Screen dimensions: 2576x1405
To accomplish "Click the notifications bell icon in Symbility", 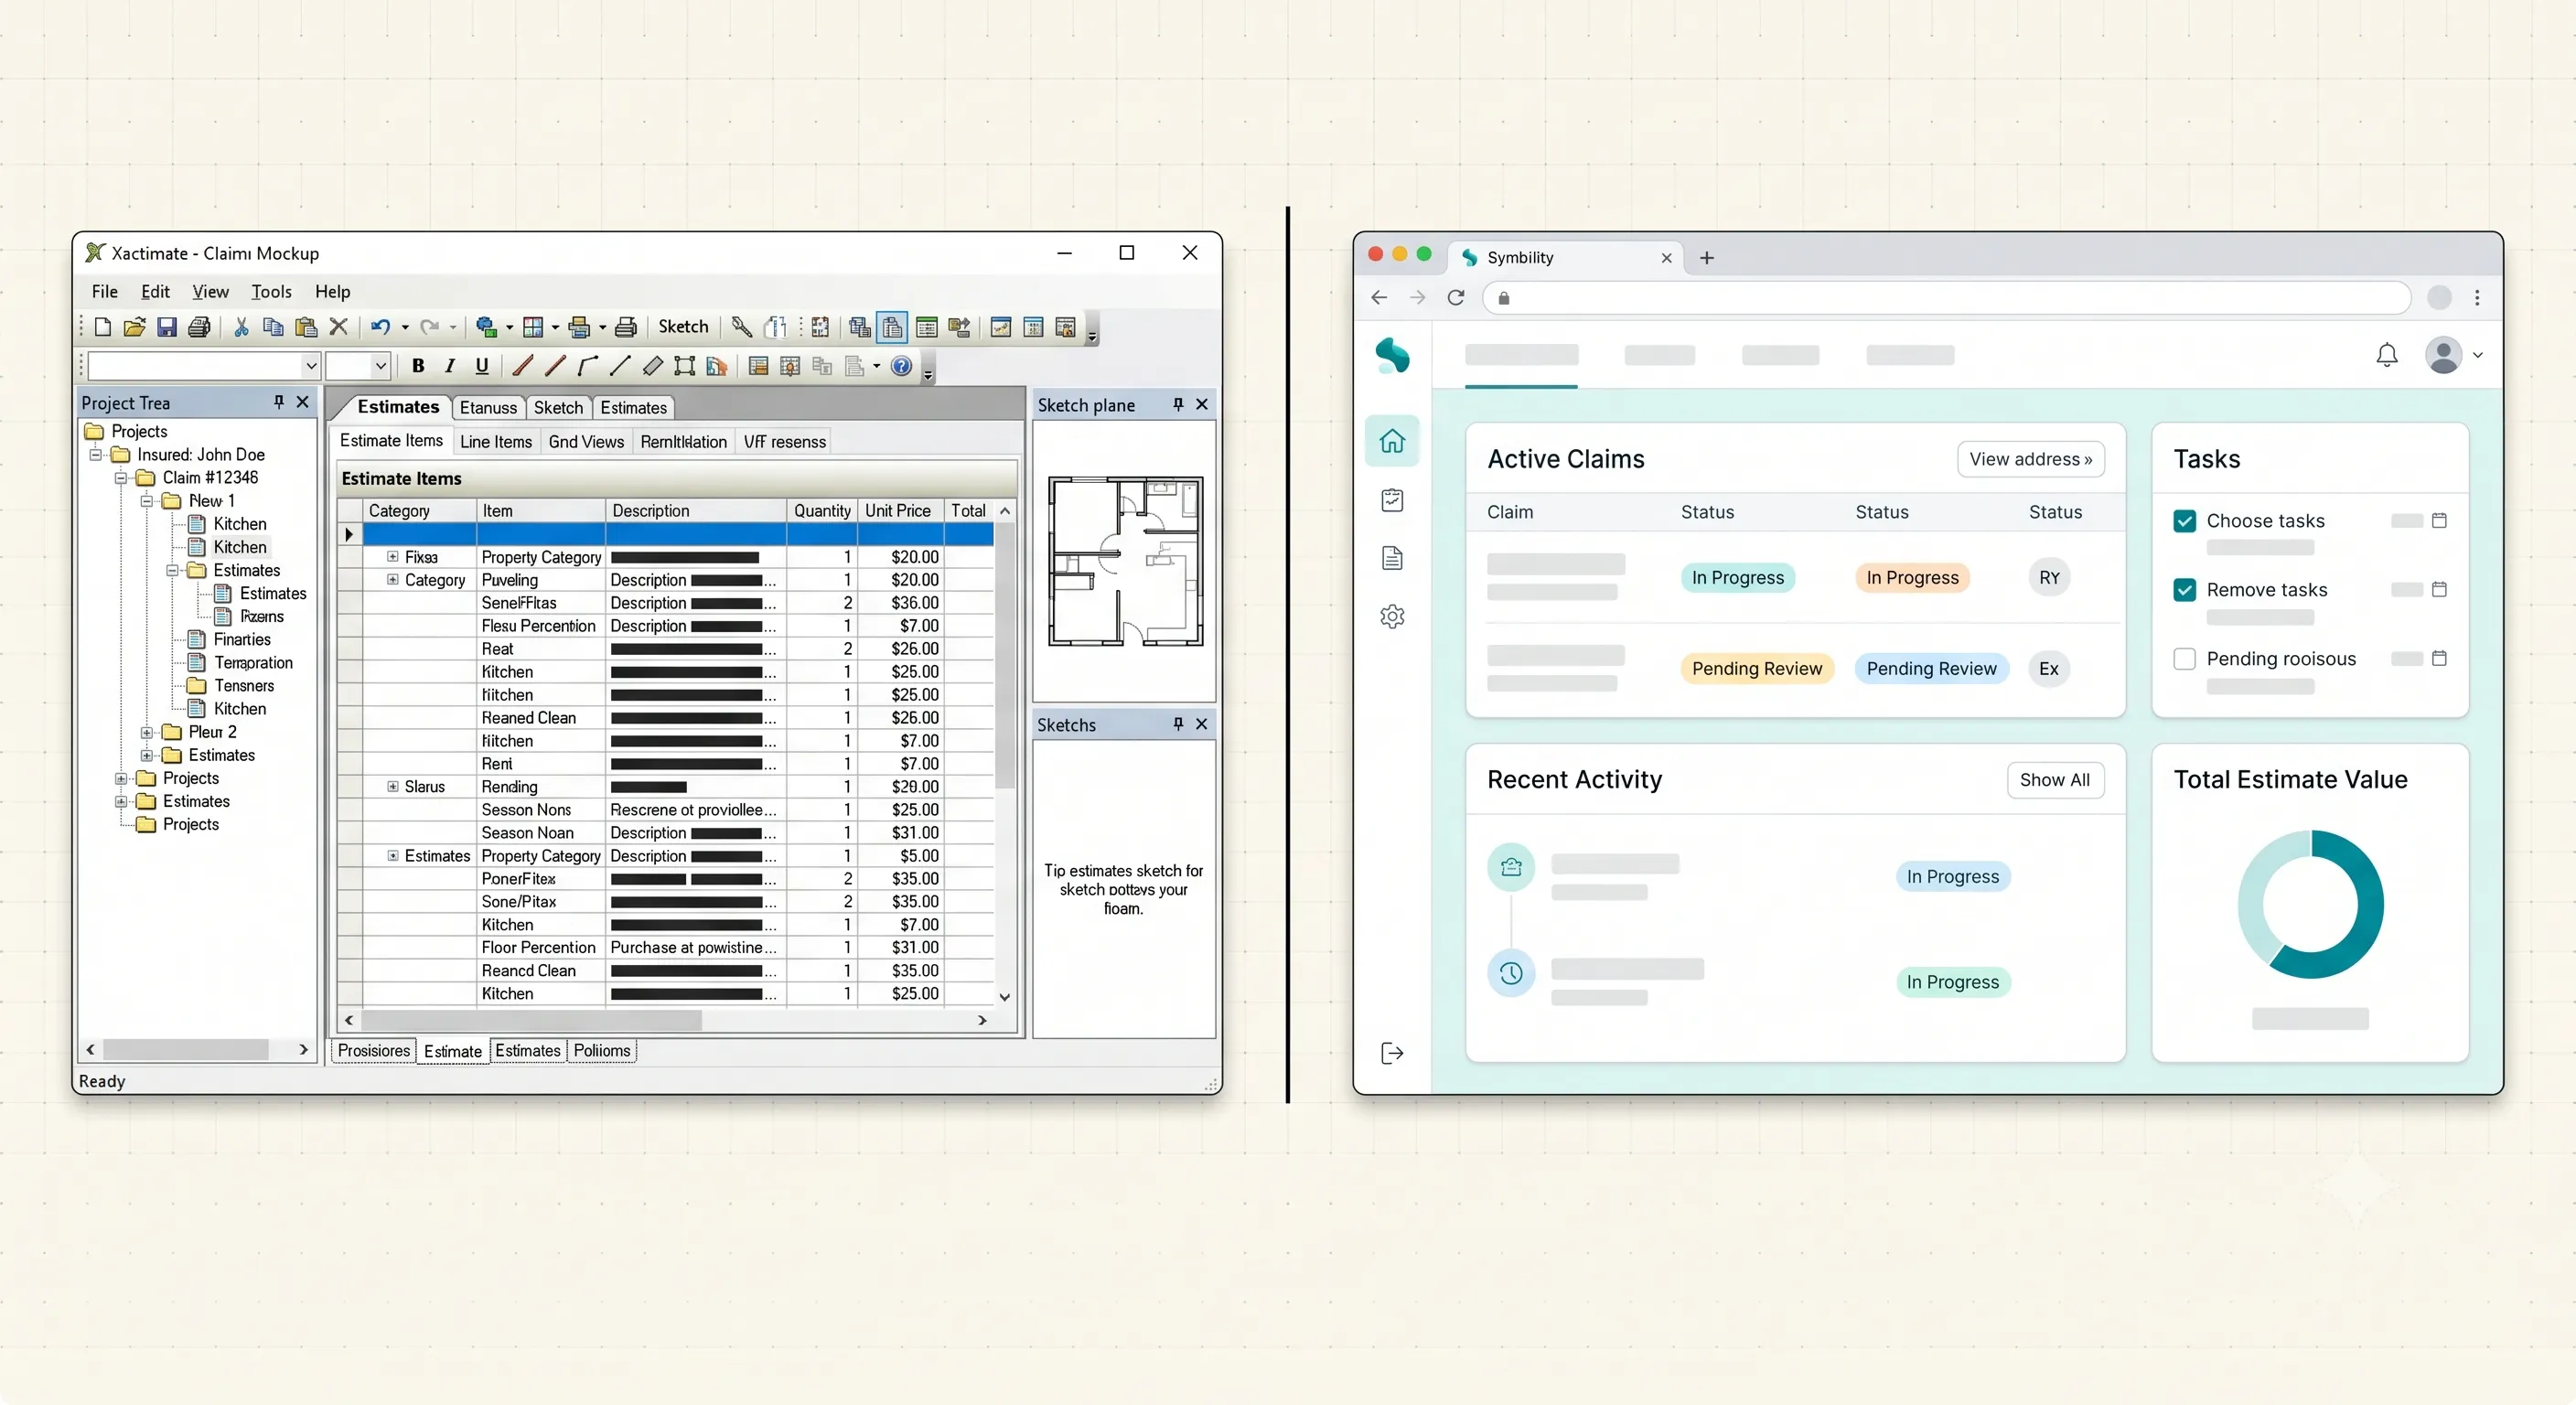I will click(x=2387, y=355).
